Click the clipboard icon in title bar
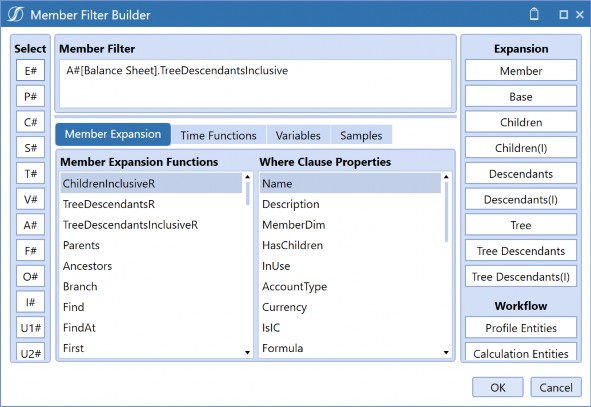 coord(534,14)
